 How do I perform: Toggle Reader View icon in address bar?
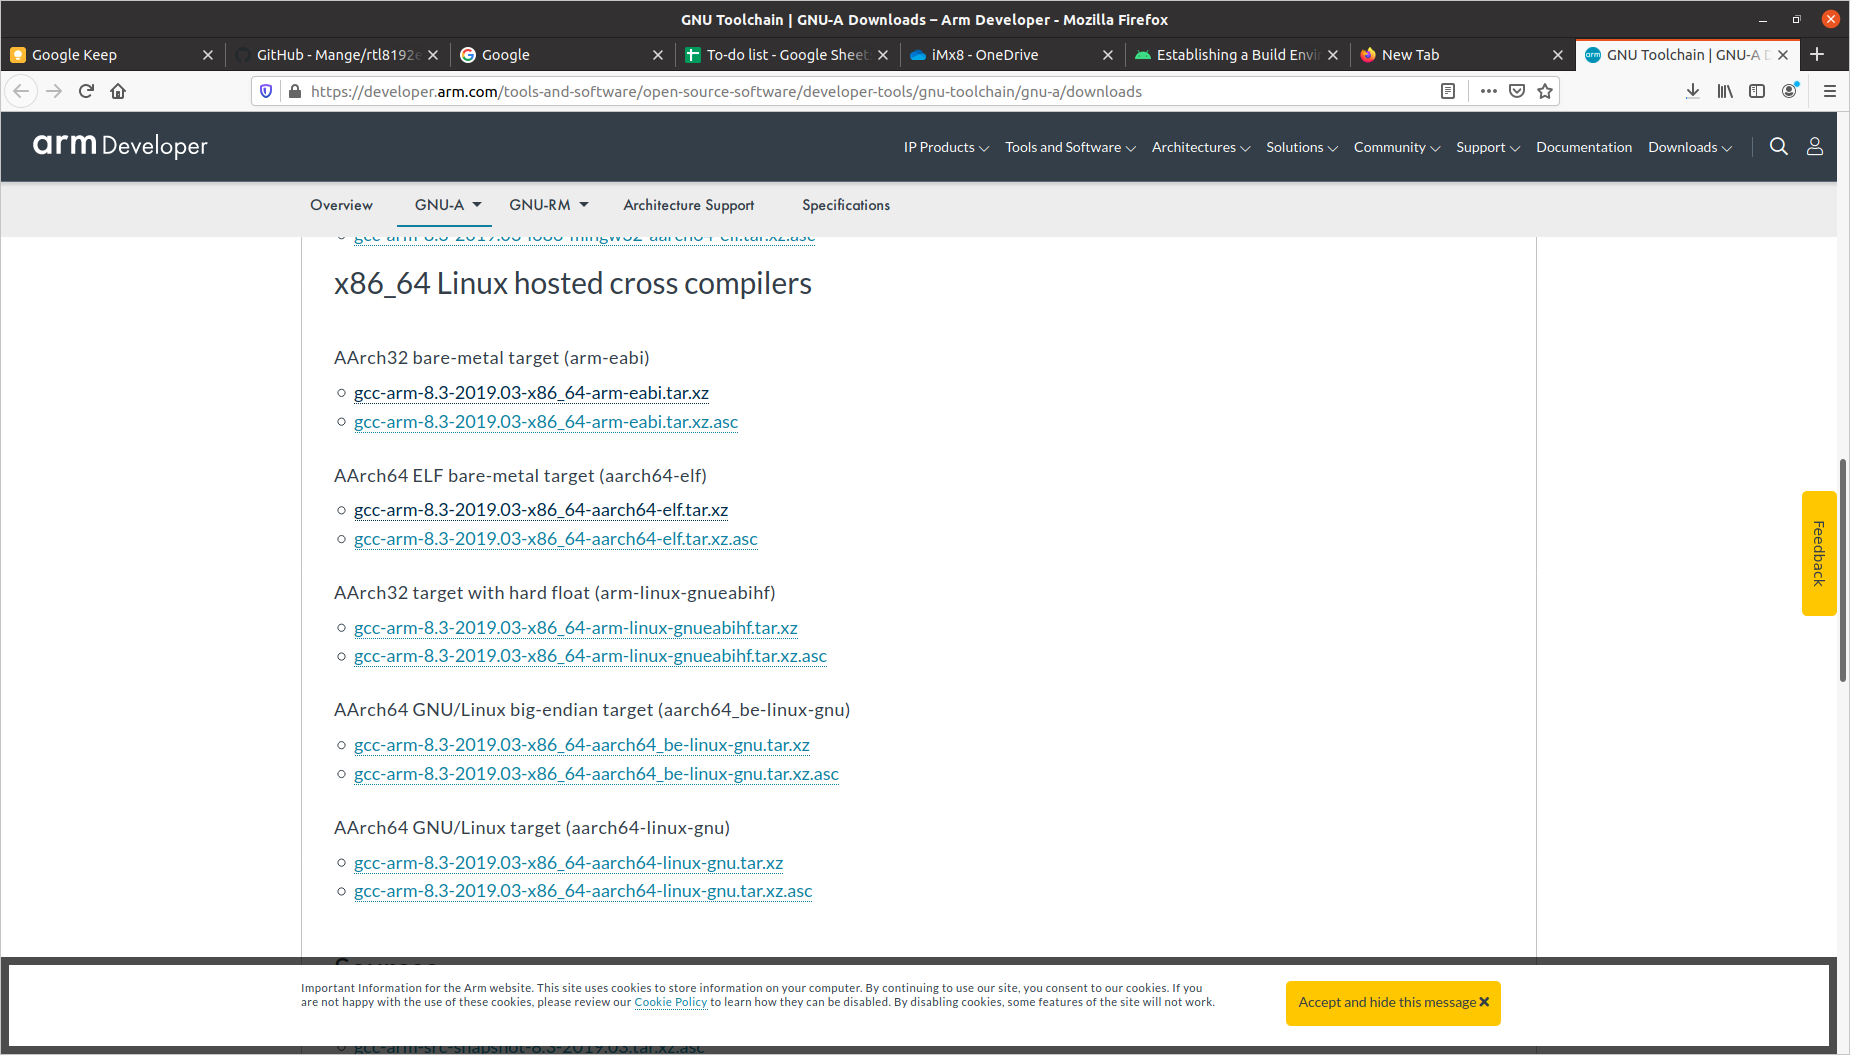(x=1447, y=91)
